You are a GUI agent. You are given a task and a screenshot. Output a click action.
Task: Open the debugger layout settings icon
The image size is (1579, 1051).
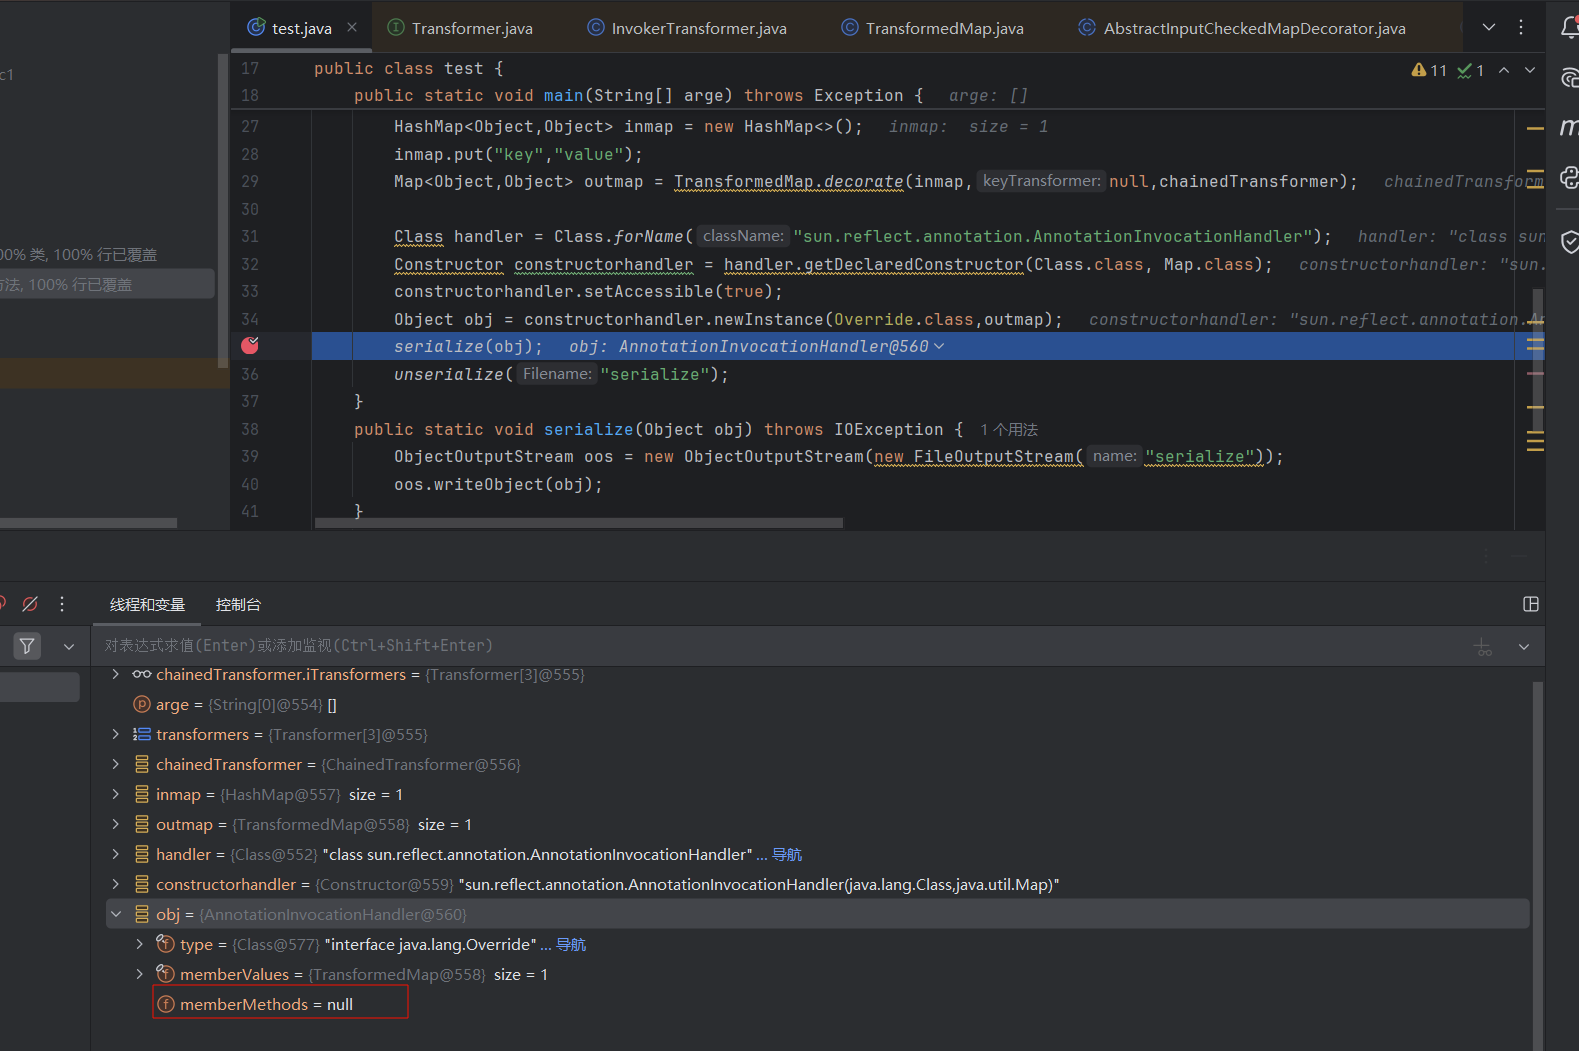coord(1530,604)
